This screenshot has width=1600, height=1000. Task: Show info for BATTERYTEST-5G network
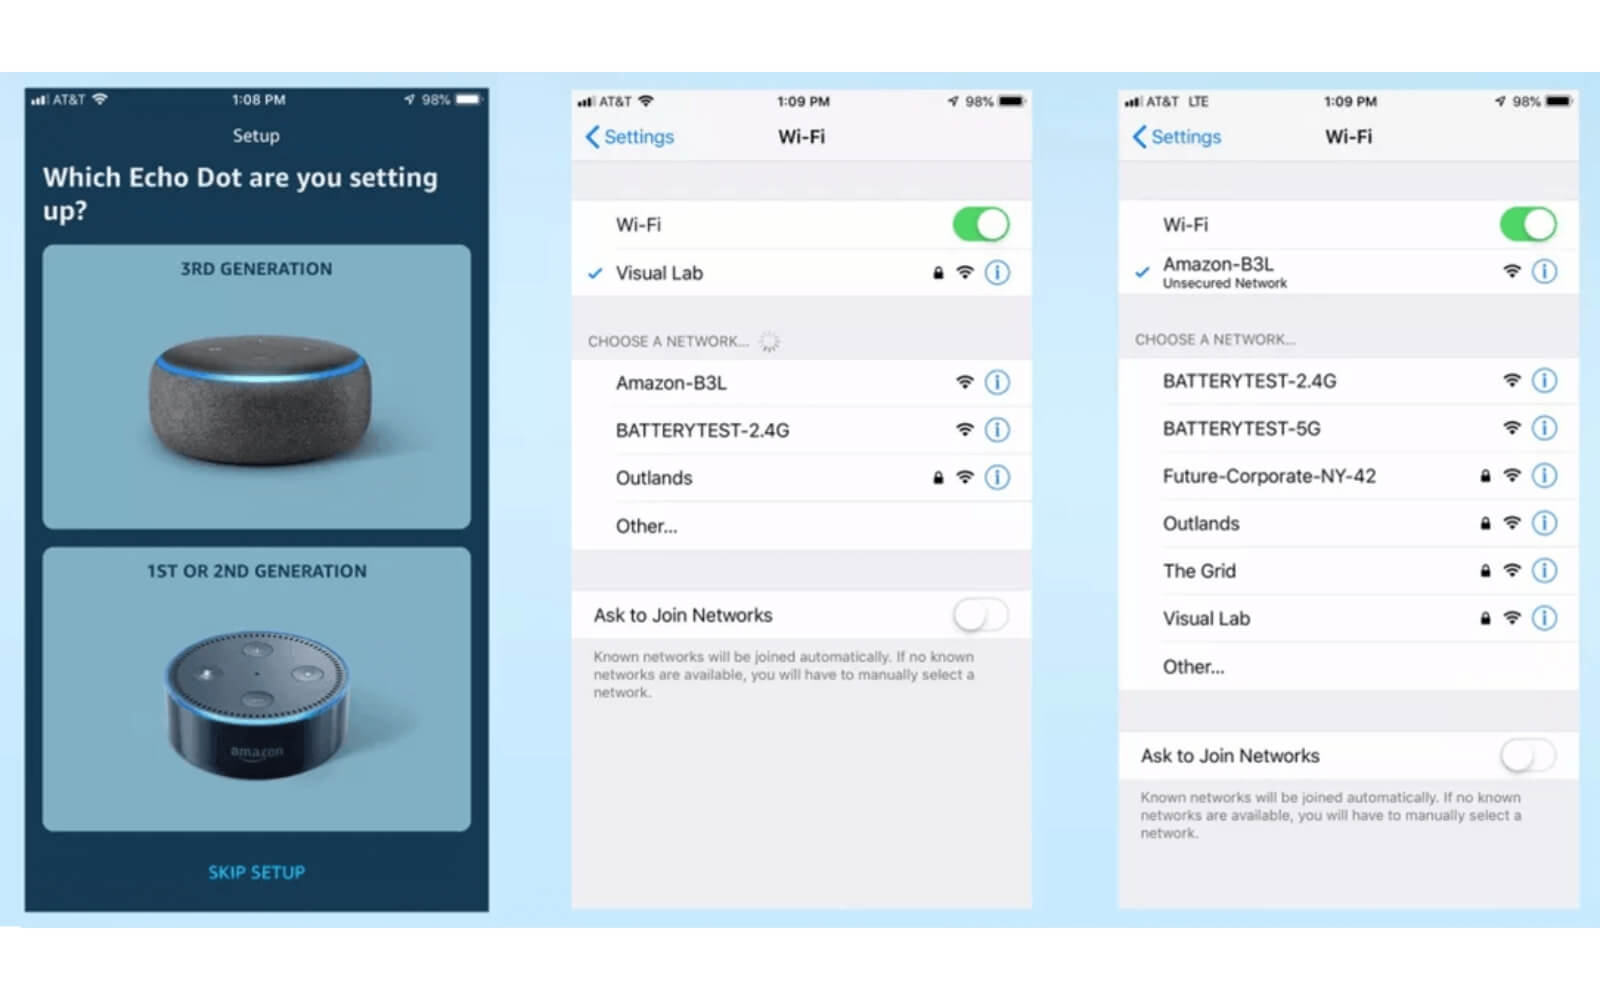[1544, 428]
